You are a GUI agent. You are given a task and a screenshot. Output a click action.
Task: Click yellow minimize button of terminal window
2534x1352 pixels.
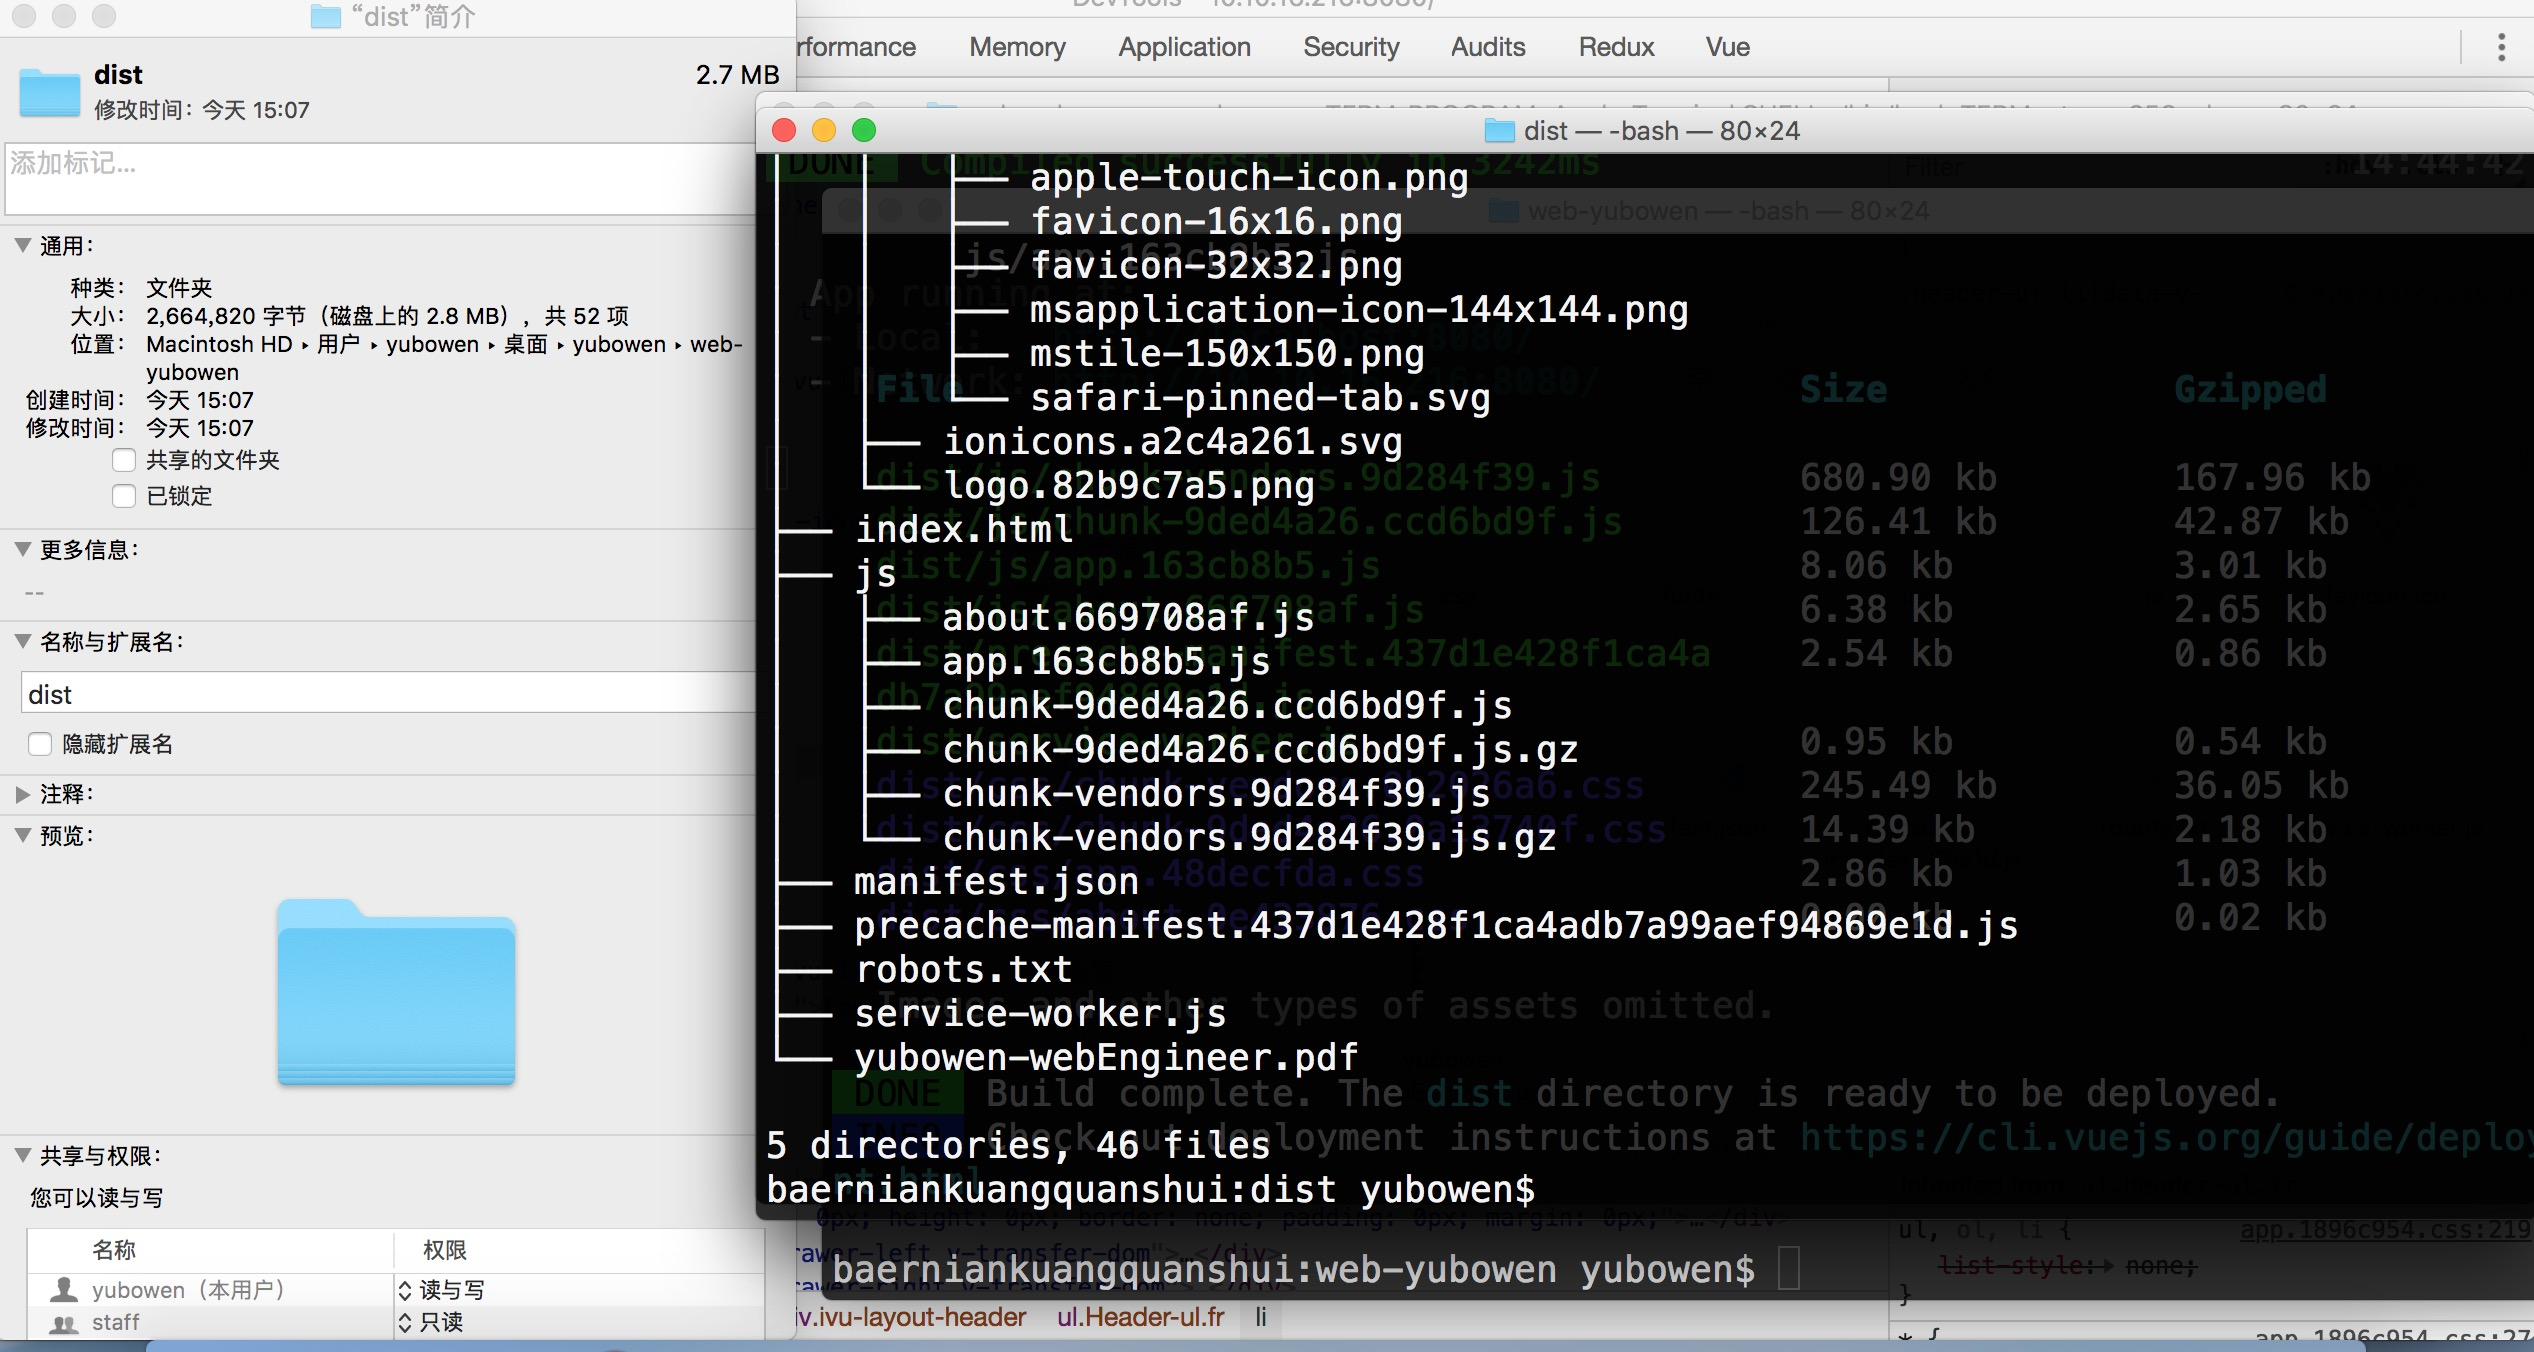pos(824,131)
